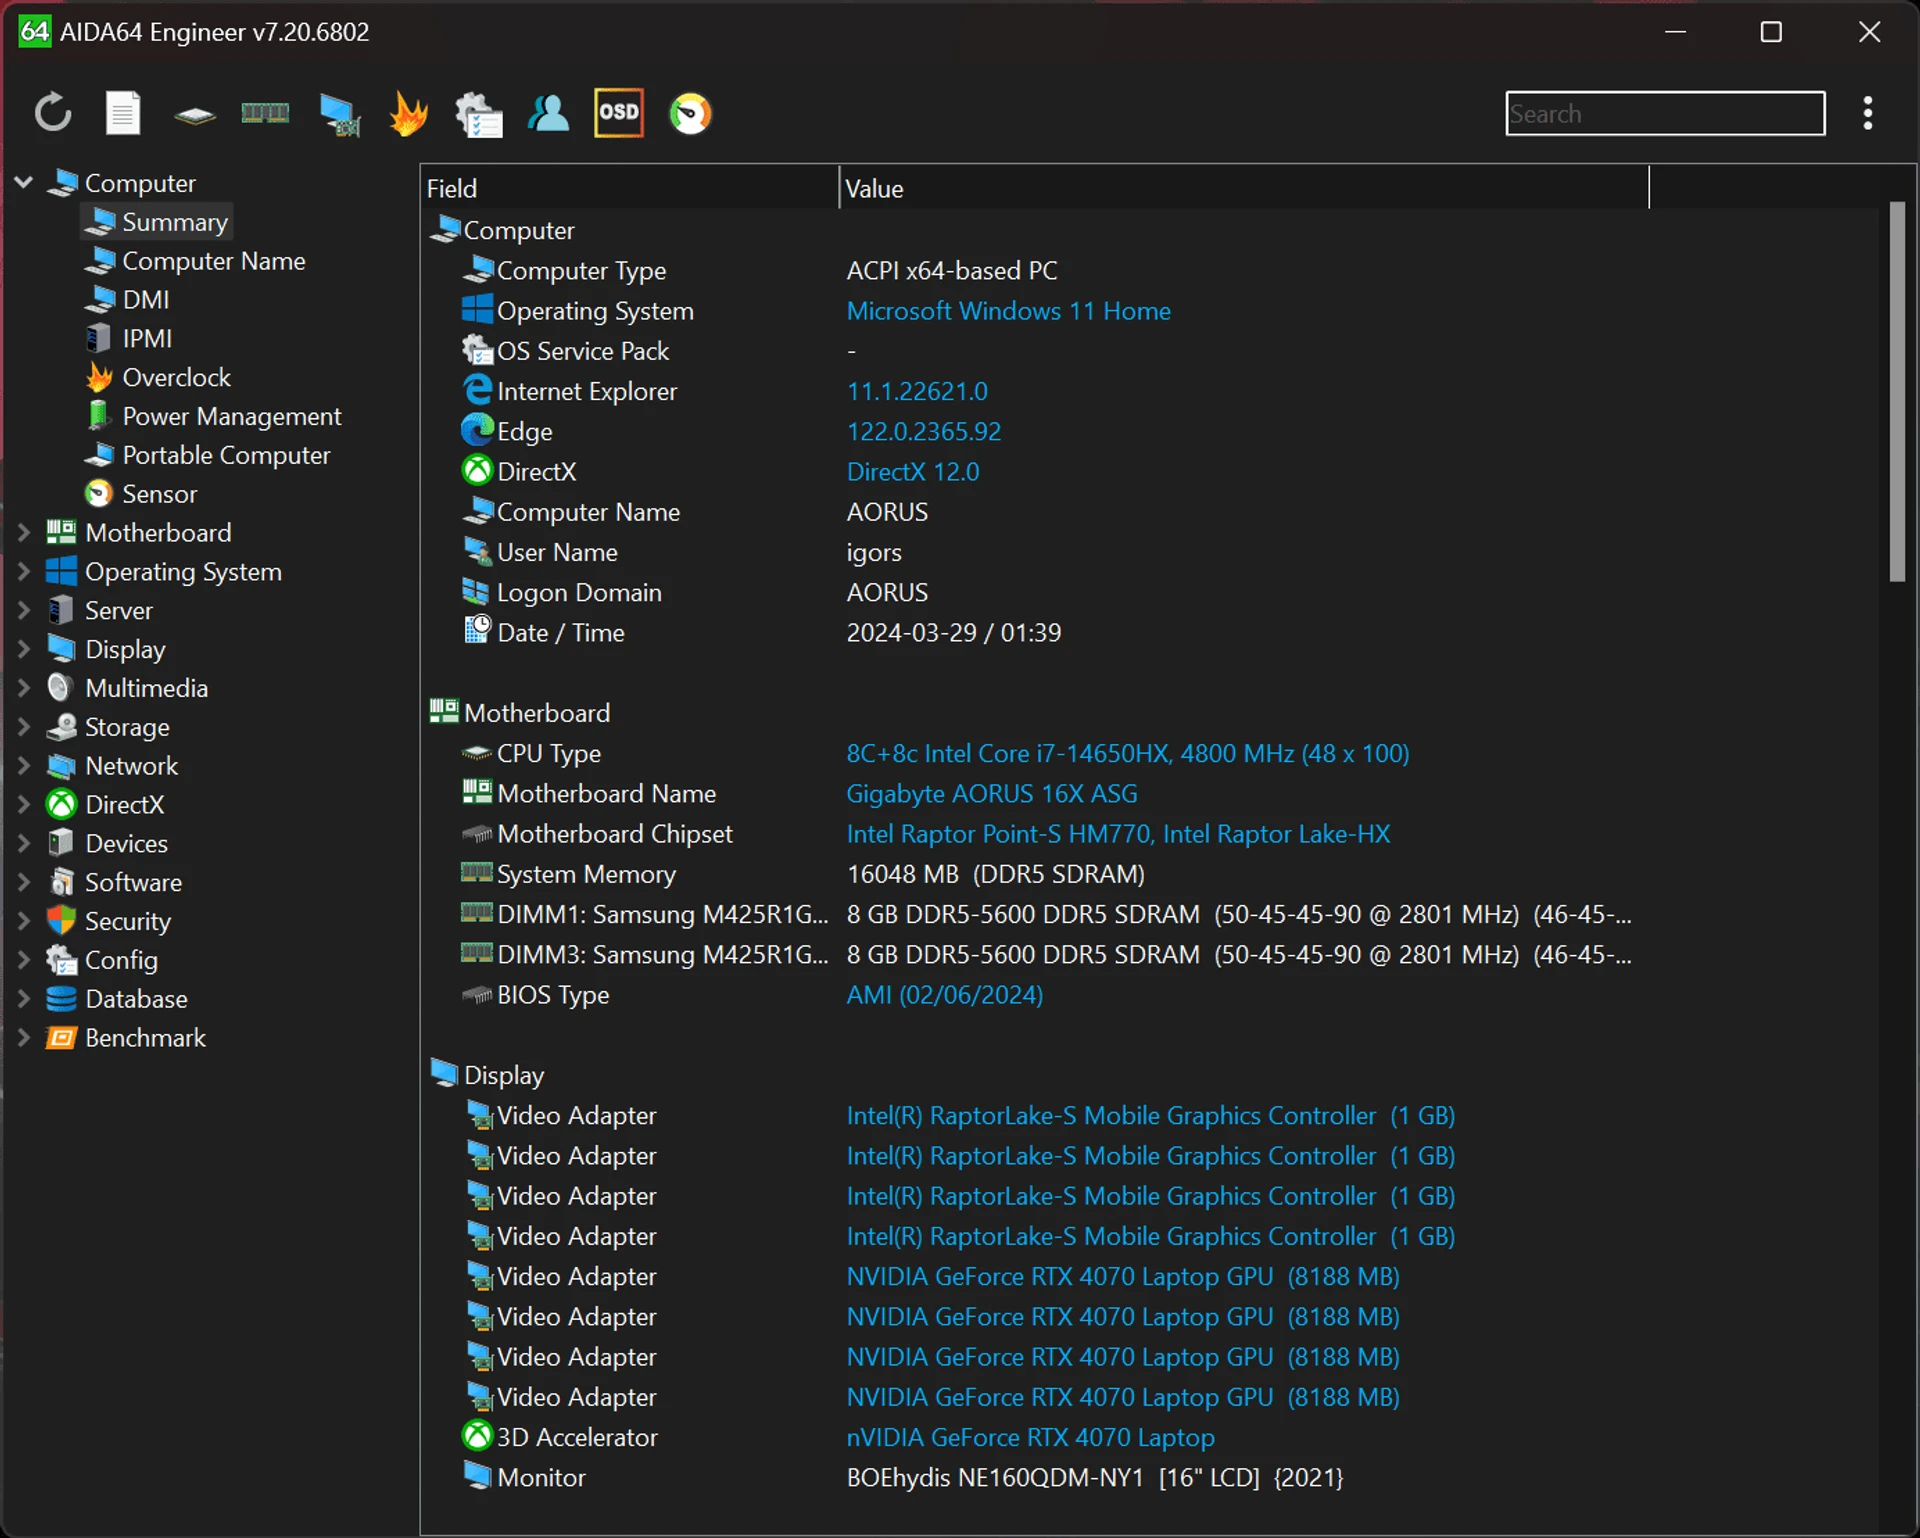Image resolution: width=1920 pixels, height=1538 pixels.
Task: Open the SensorPanel gauge toolbar icon
Action: click(x=690, y=113)
